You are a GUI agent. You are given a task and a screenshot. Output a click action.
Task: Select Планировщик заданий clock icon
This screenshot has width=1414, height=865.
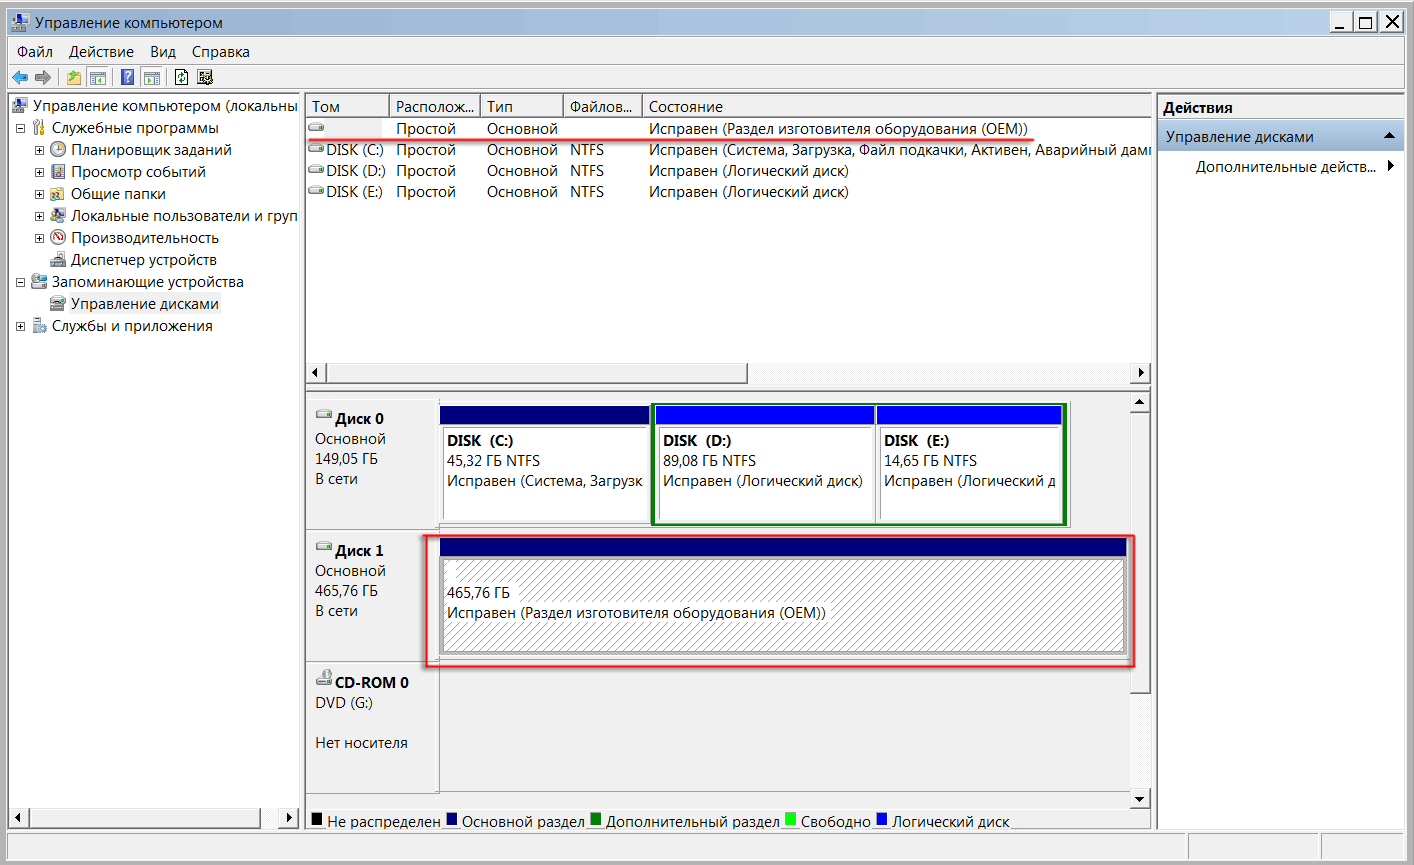[x=58, y=149]
